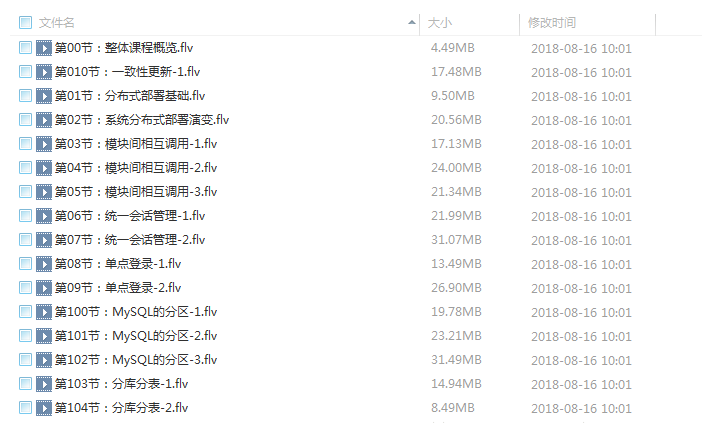The image size is (702, 423).
Task: Toggle sort arrow in 文件名 column header
Action: click(411, 22)
